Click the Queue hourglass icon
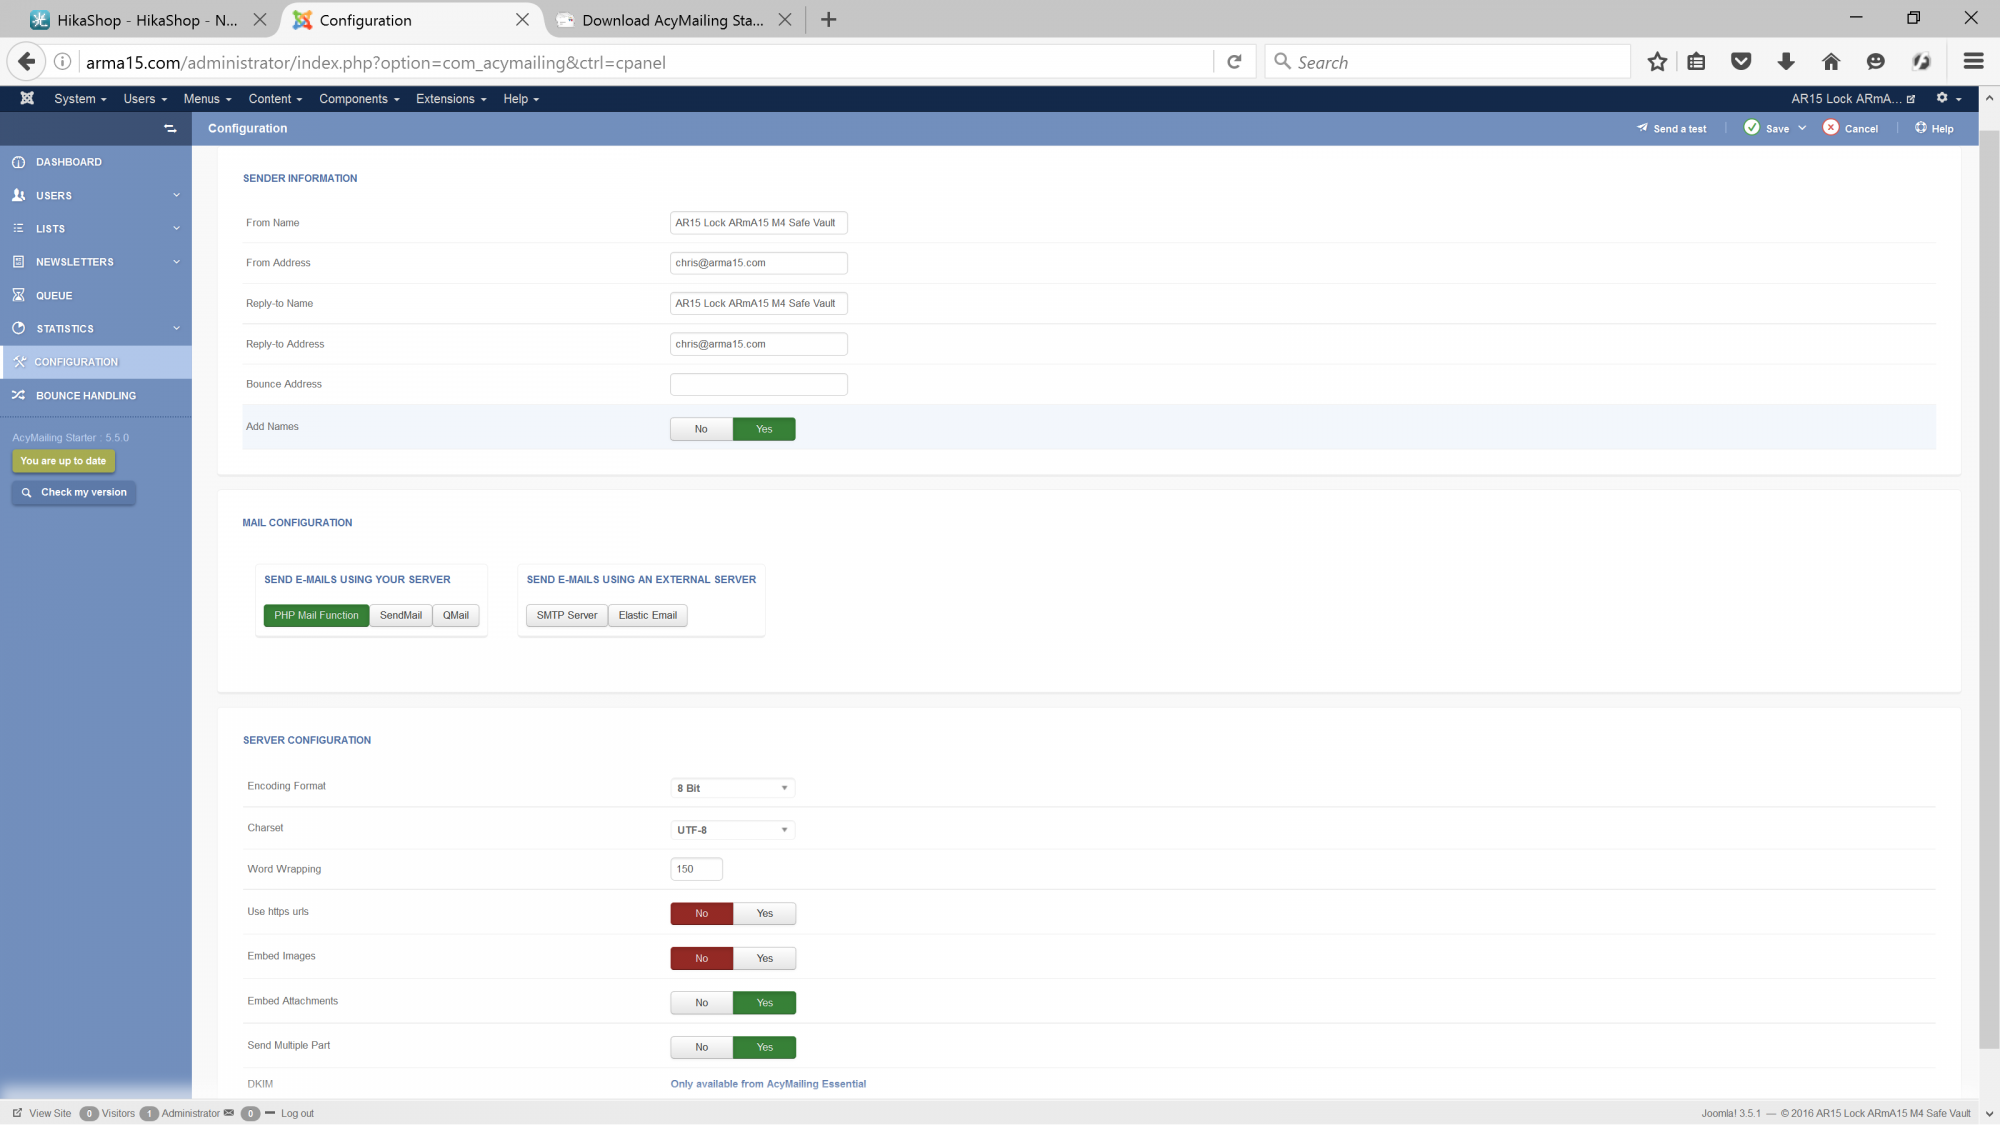The image size is (2000, 1125). coord(18,295)
